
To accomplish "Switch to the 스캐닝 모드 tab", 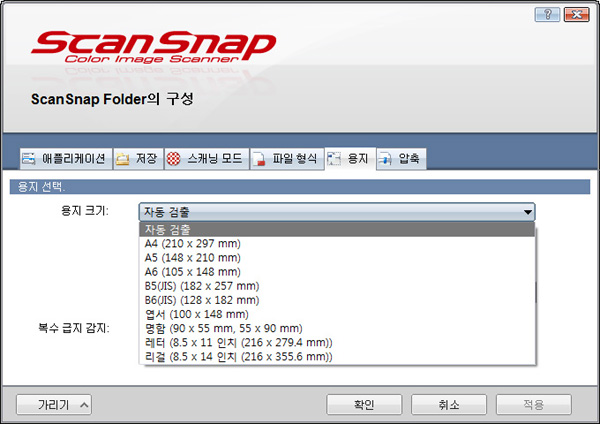I will pos(212,159).
